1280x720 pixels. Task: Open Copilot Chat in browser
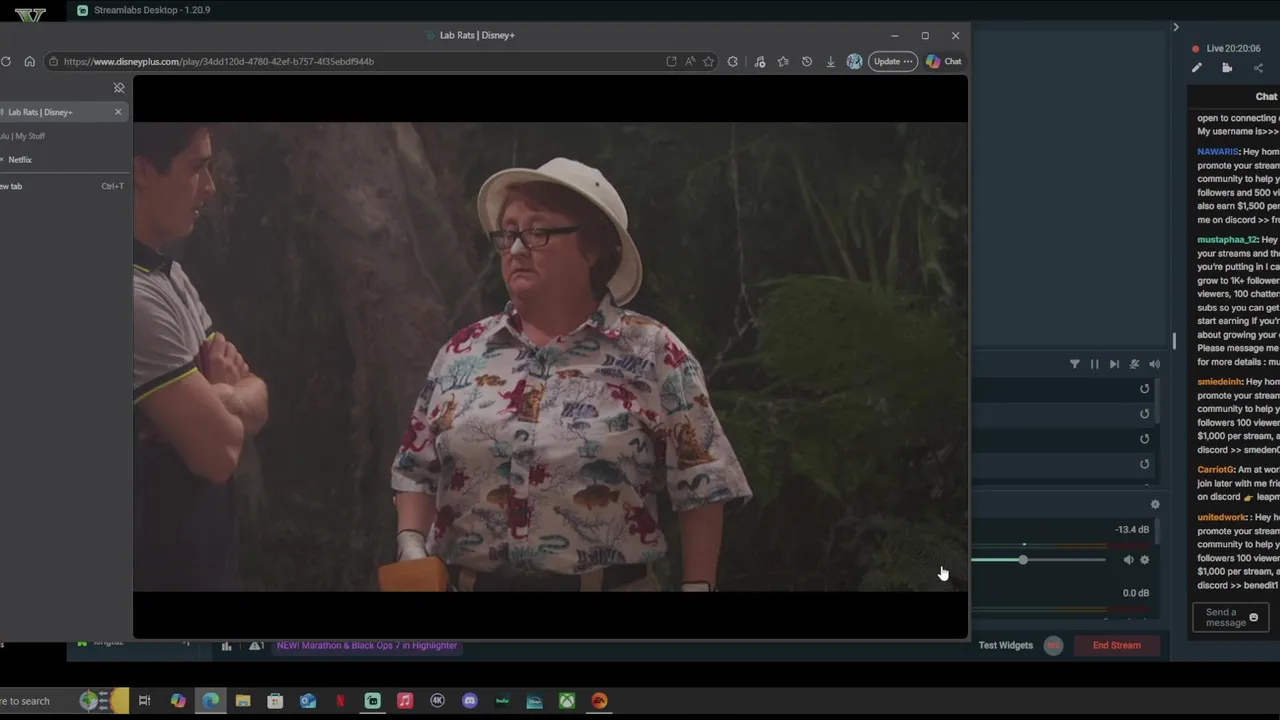(944, 61)
